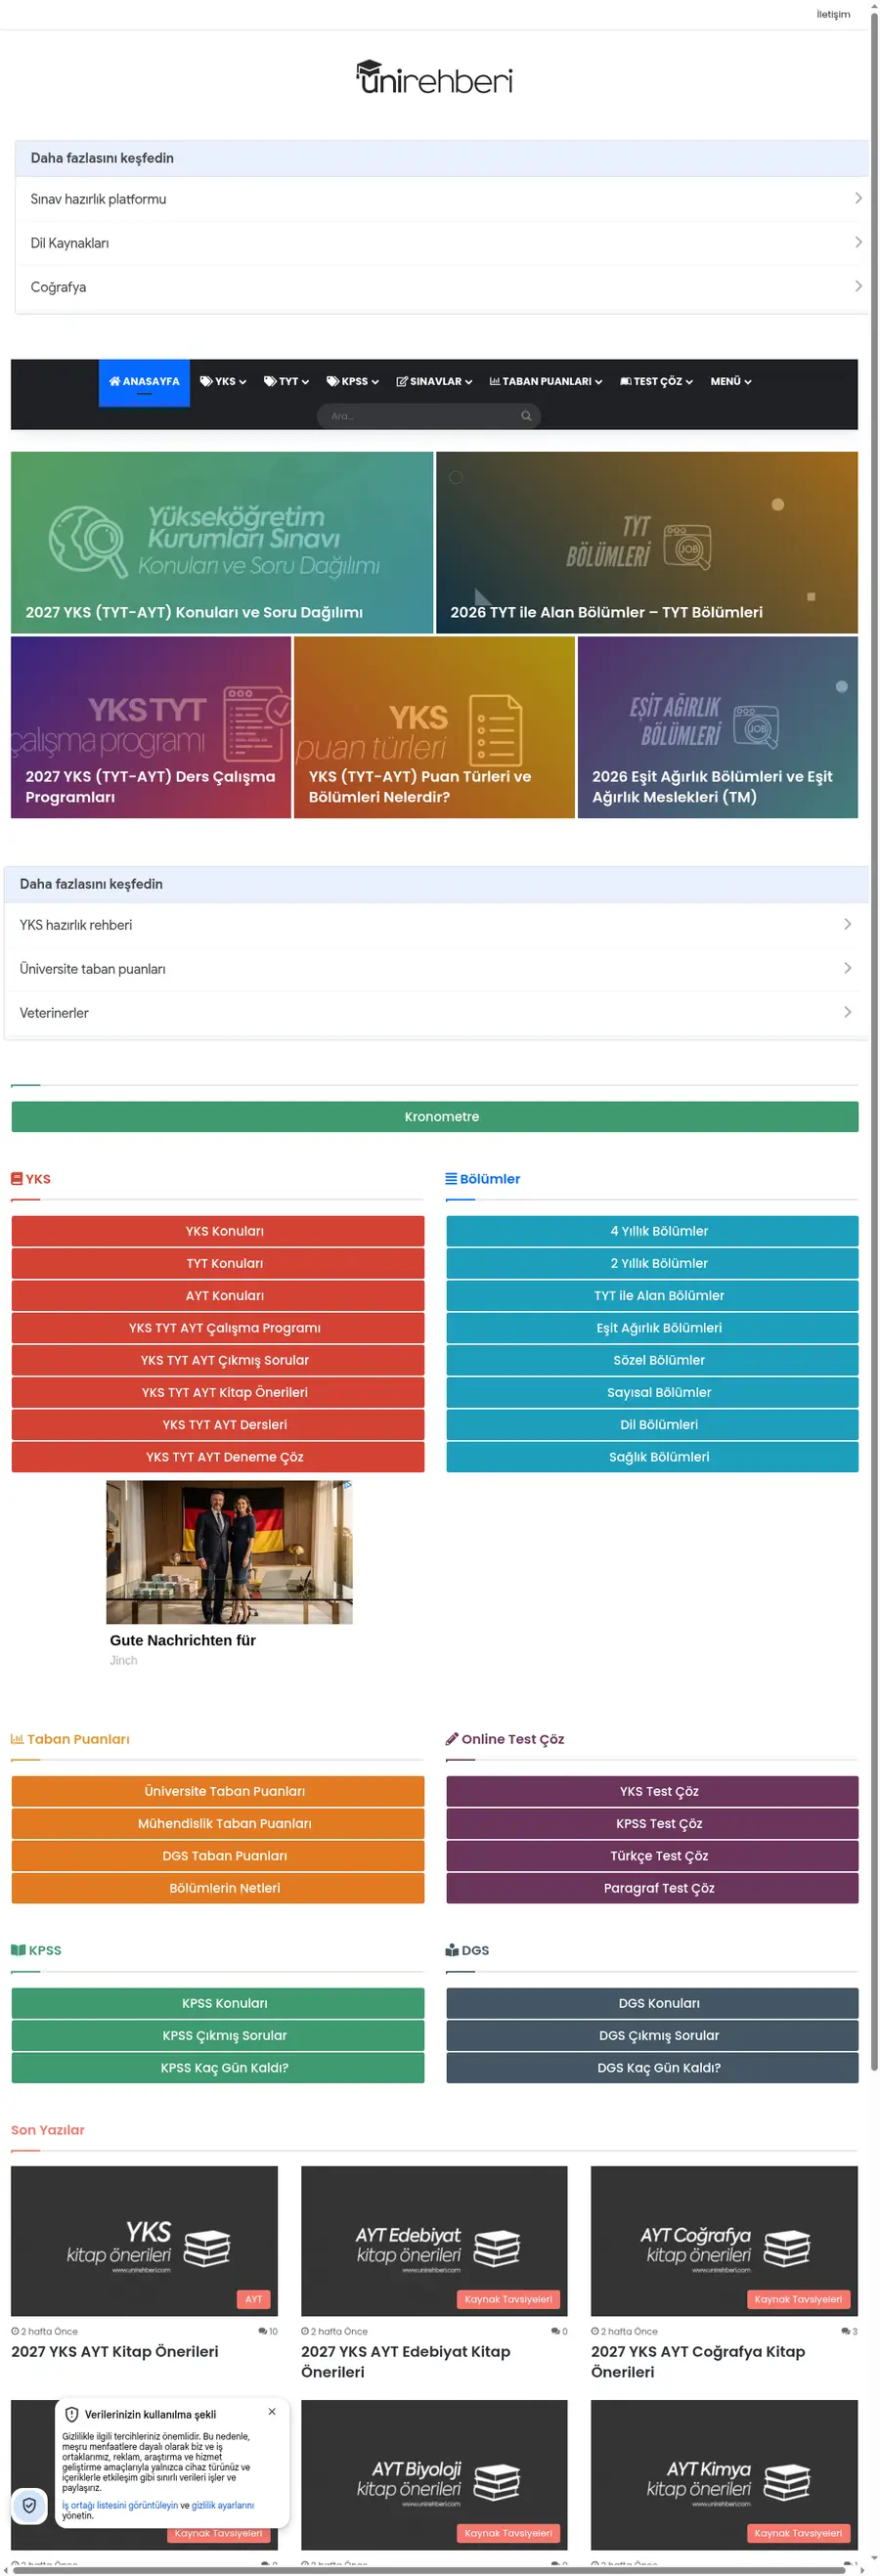Click Sayısal Bölümler button
Image resolution: width=880 pixels, height=2576 pixels.
click(652, 1392)
